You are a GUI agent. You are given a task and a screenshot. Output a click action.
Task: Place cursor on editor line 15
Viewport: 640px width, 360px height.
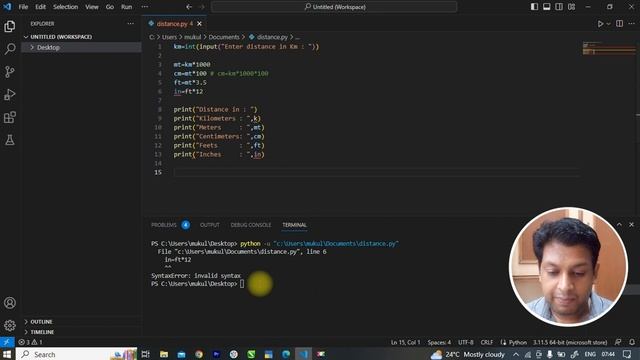pyautogui.click(x=376, y=172)
